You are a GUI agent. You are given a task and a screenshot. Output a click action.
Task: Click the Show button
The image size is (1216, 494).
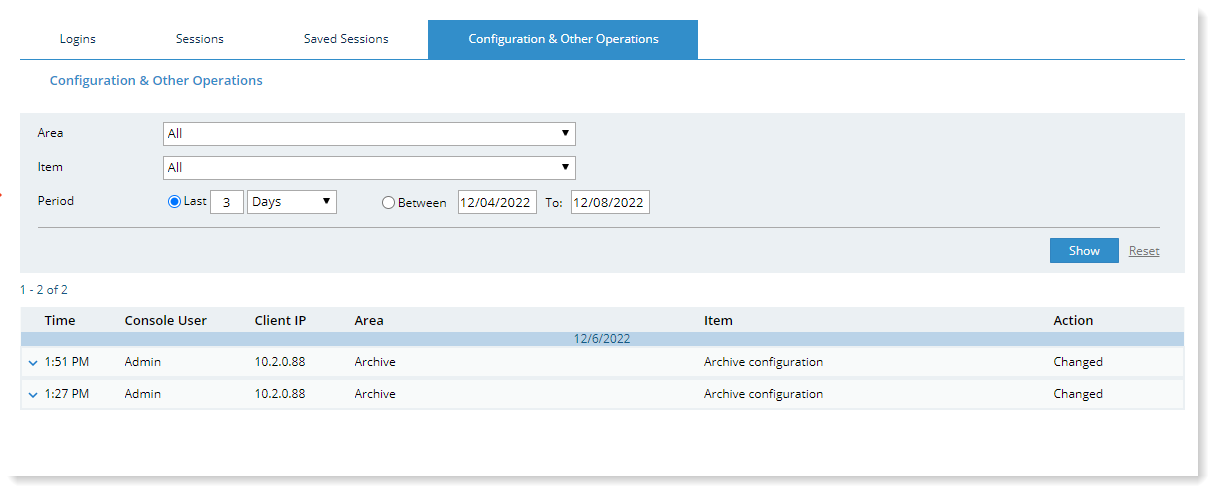click(1083, 251)
